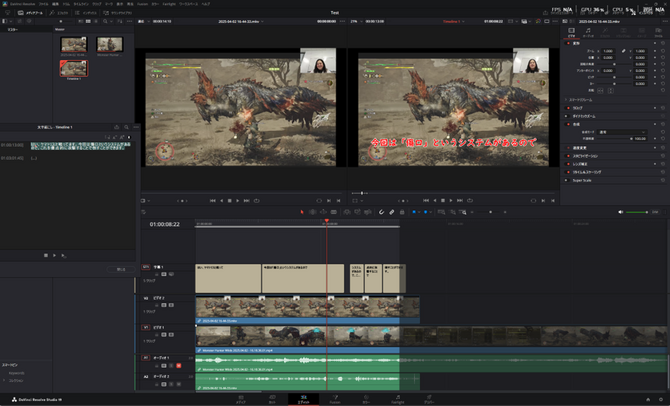The width and height of the screenshot is (670, 406).
Task: Switch to the Edit page icon
Action: [304, 398]
